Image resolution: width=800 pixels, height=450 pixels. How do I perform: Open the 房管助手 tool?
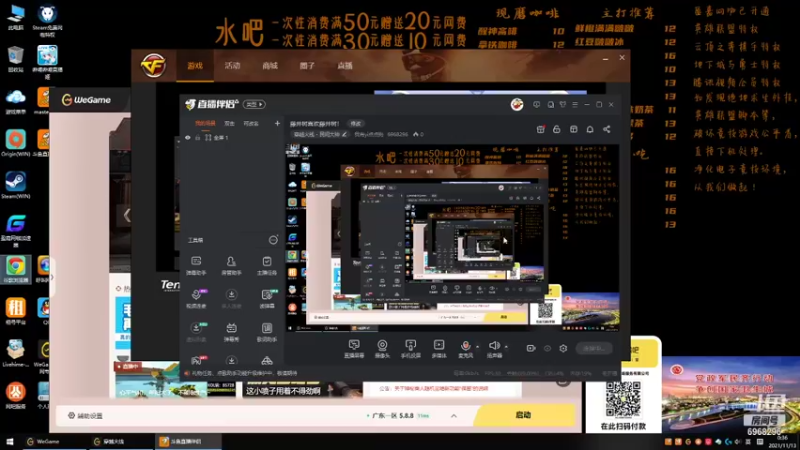pyautogui.click(x=231, y=265)
